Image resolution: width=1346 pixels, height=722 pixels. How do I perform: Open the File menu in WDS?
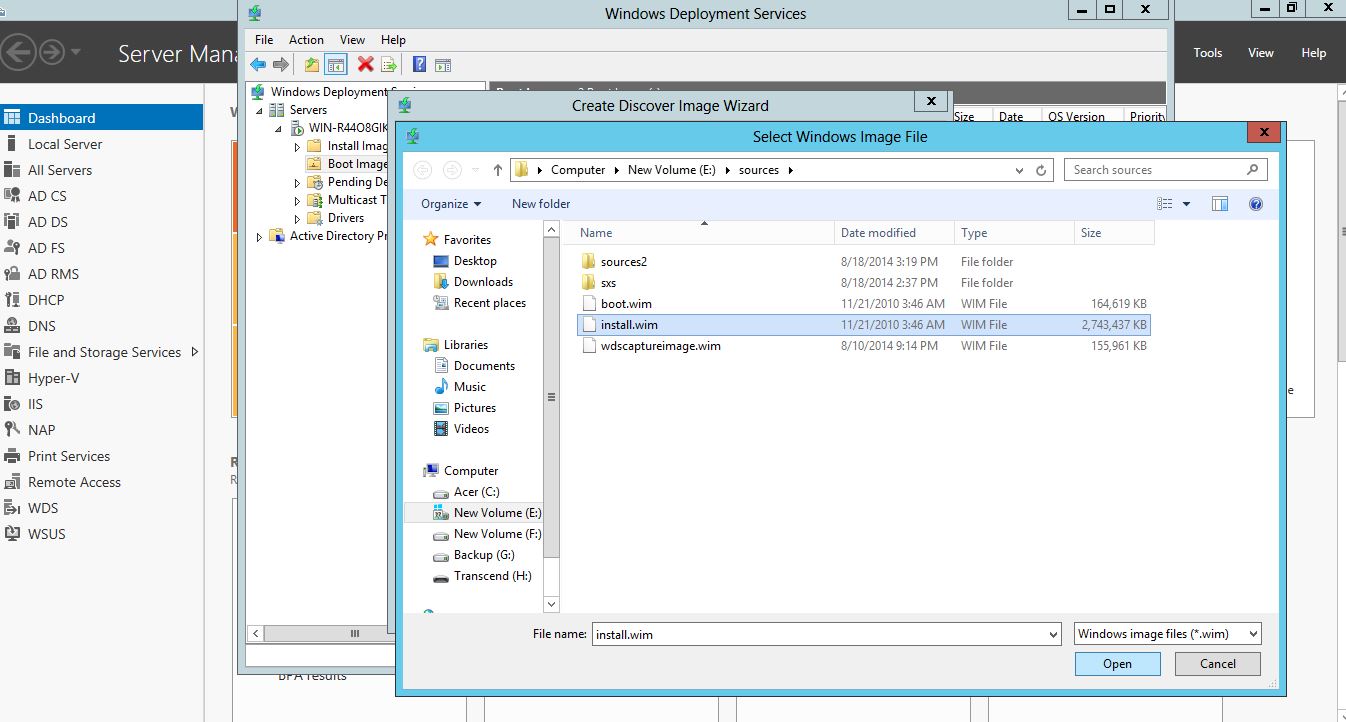coord(264,40)
